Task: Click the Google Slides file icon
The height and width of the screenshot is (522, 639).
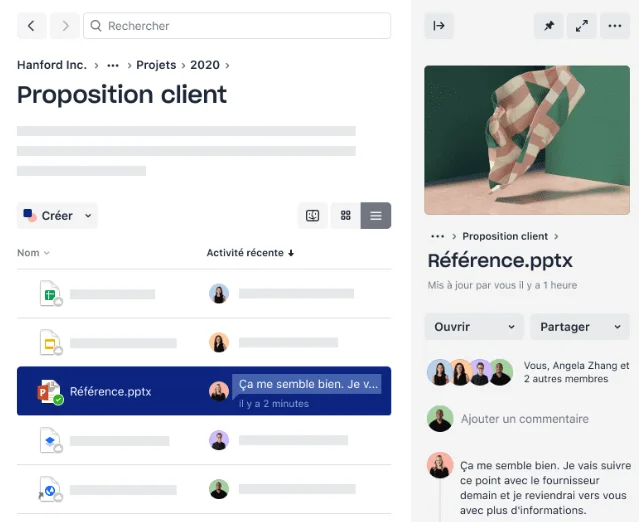Action: [51, 342]
